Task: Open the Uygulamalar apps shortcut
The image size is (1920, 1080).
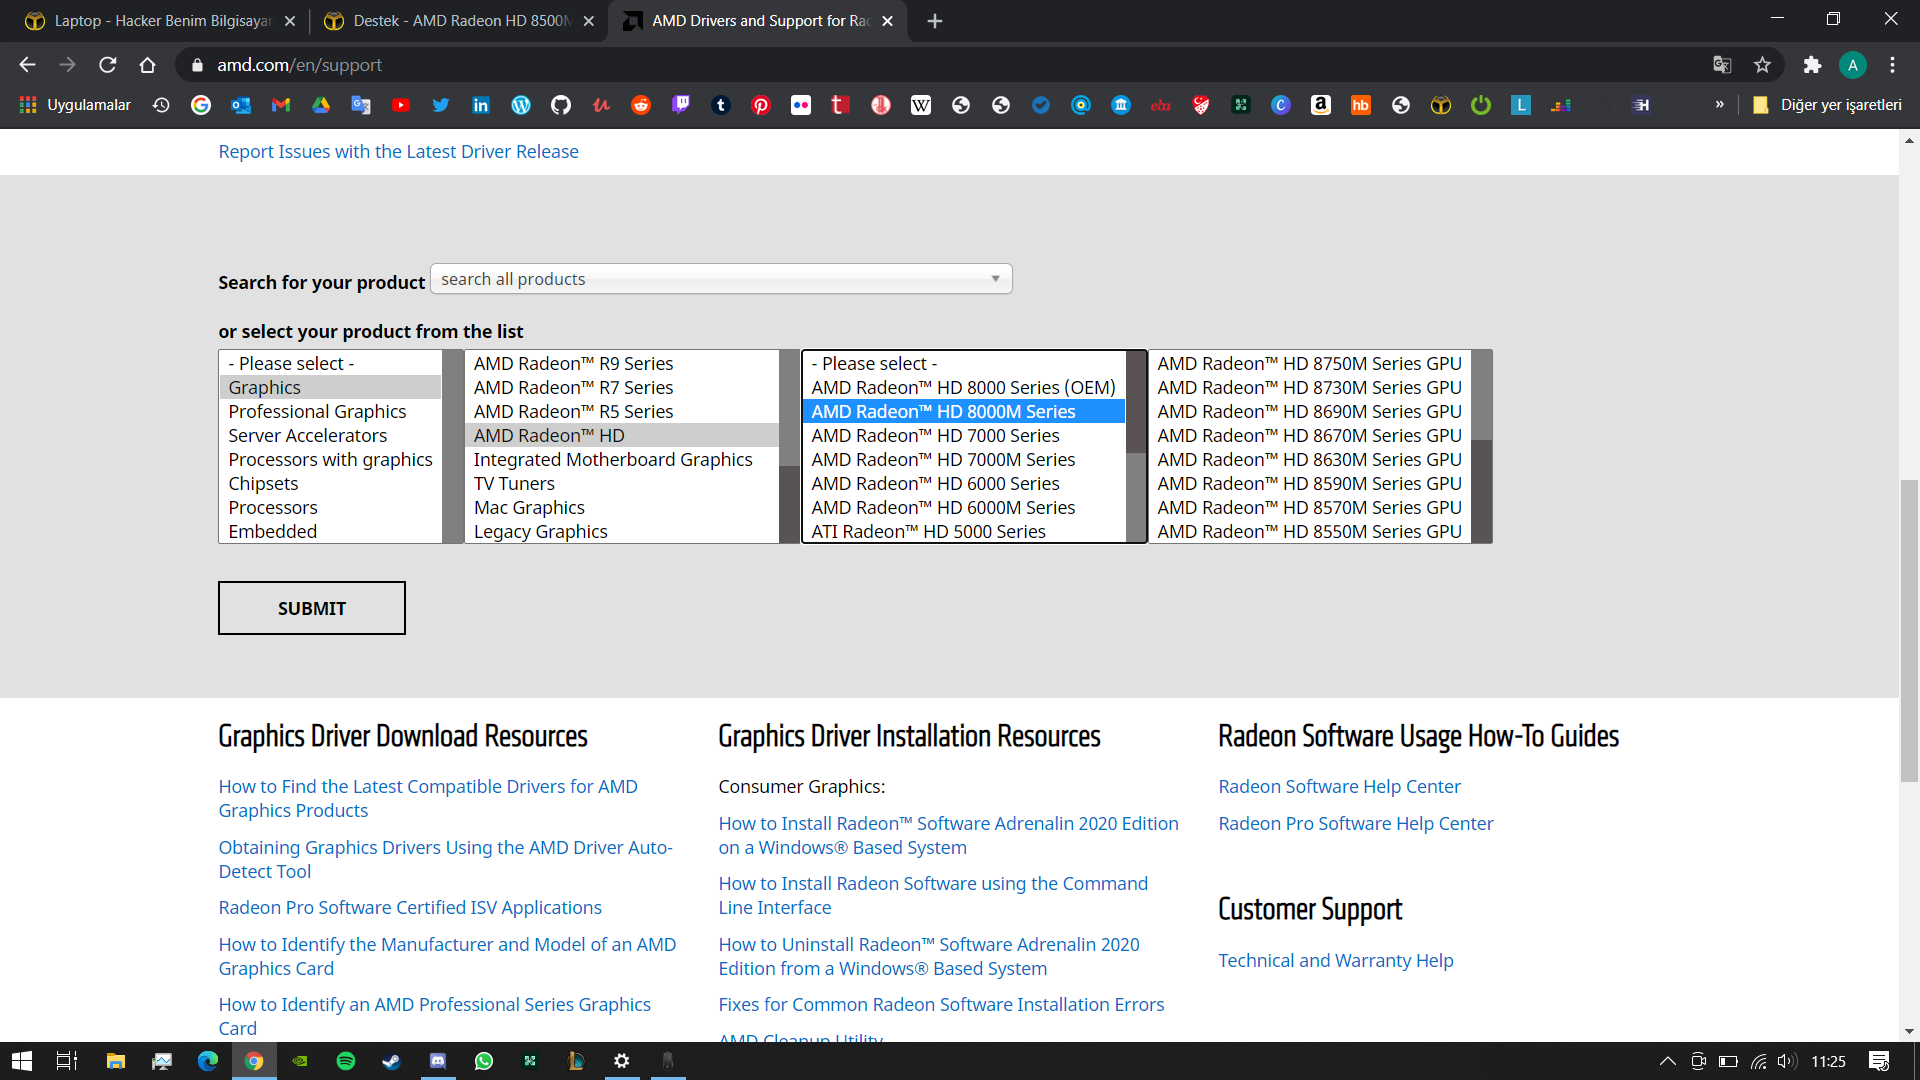Action: pos(75,105)
